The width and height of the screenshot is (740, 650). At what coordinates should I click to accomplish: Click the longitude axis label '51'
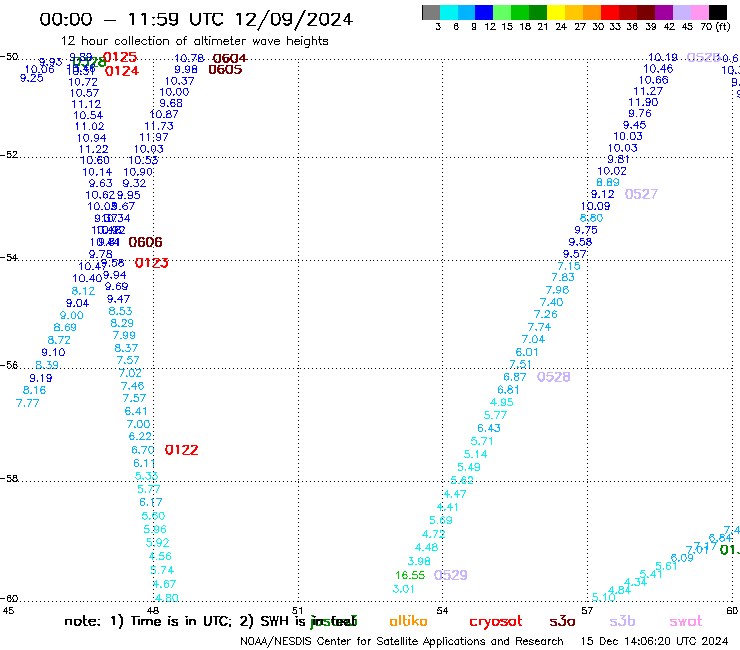pyautogui.click(x=297, y=610)
